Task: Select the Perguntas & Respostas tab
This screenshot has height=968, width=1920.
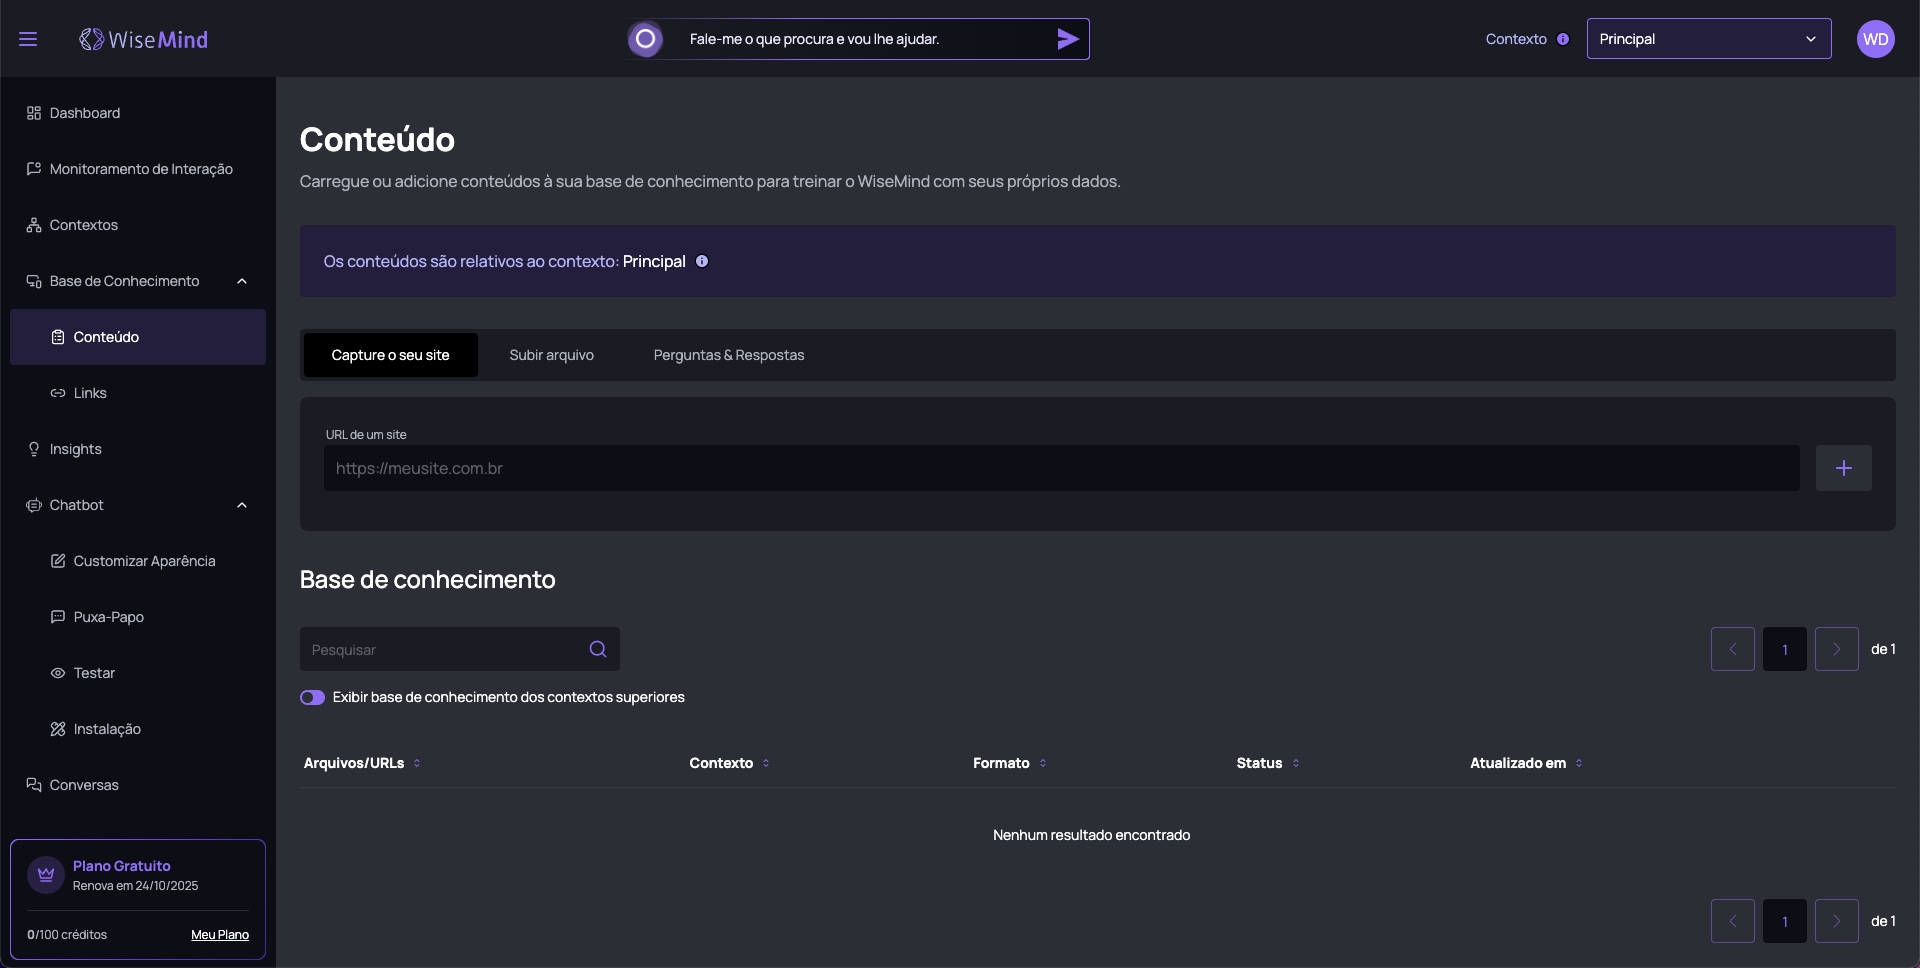Action: pos(728,355)
